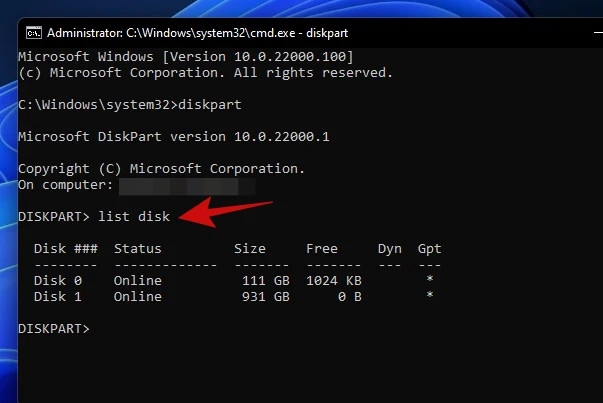Minimize the Command Prompt window
603x403 pixels.
click(x=598, y=33)
